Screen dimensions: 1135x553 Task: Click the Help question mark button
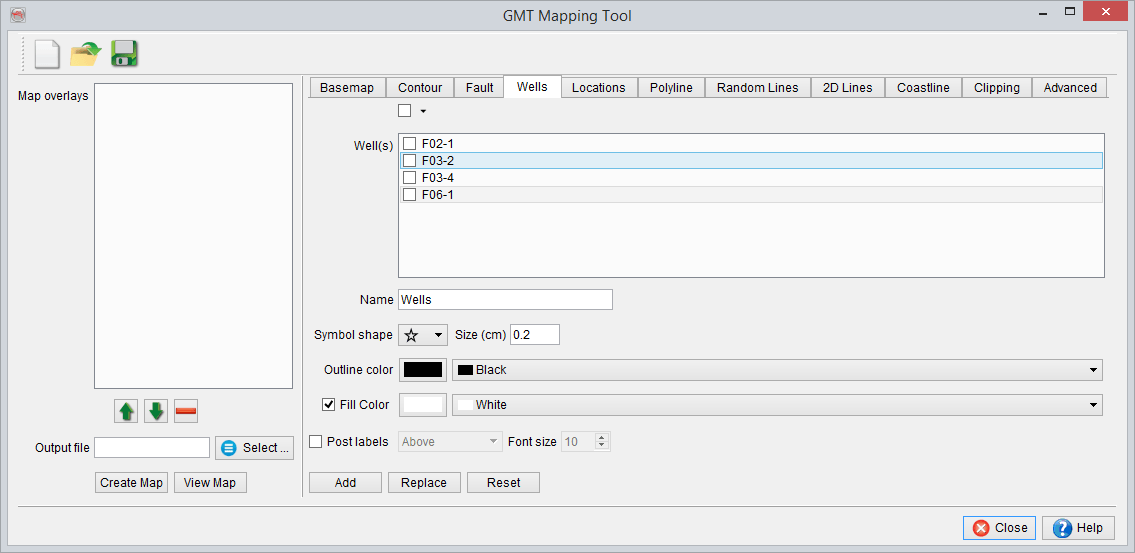(x=1077, y=528)
